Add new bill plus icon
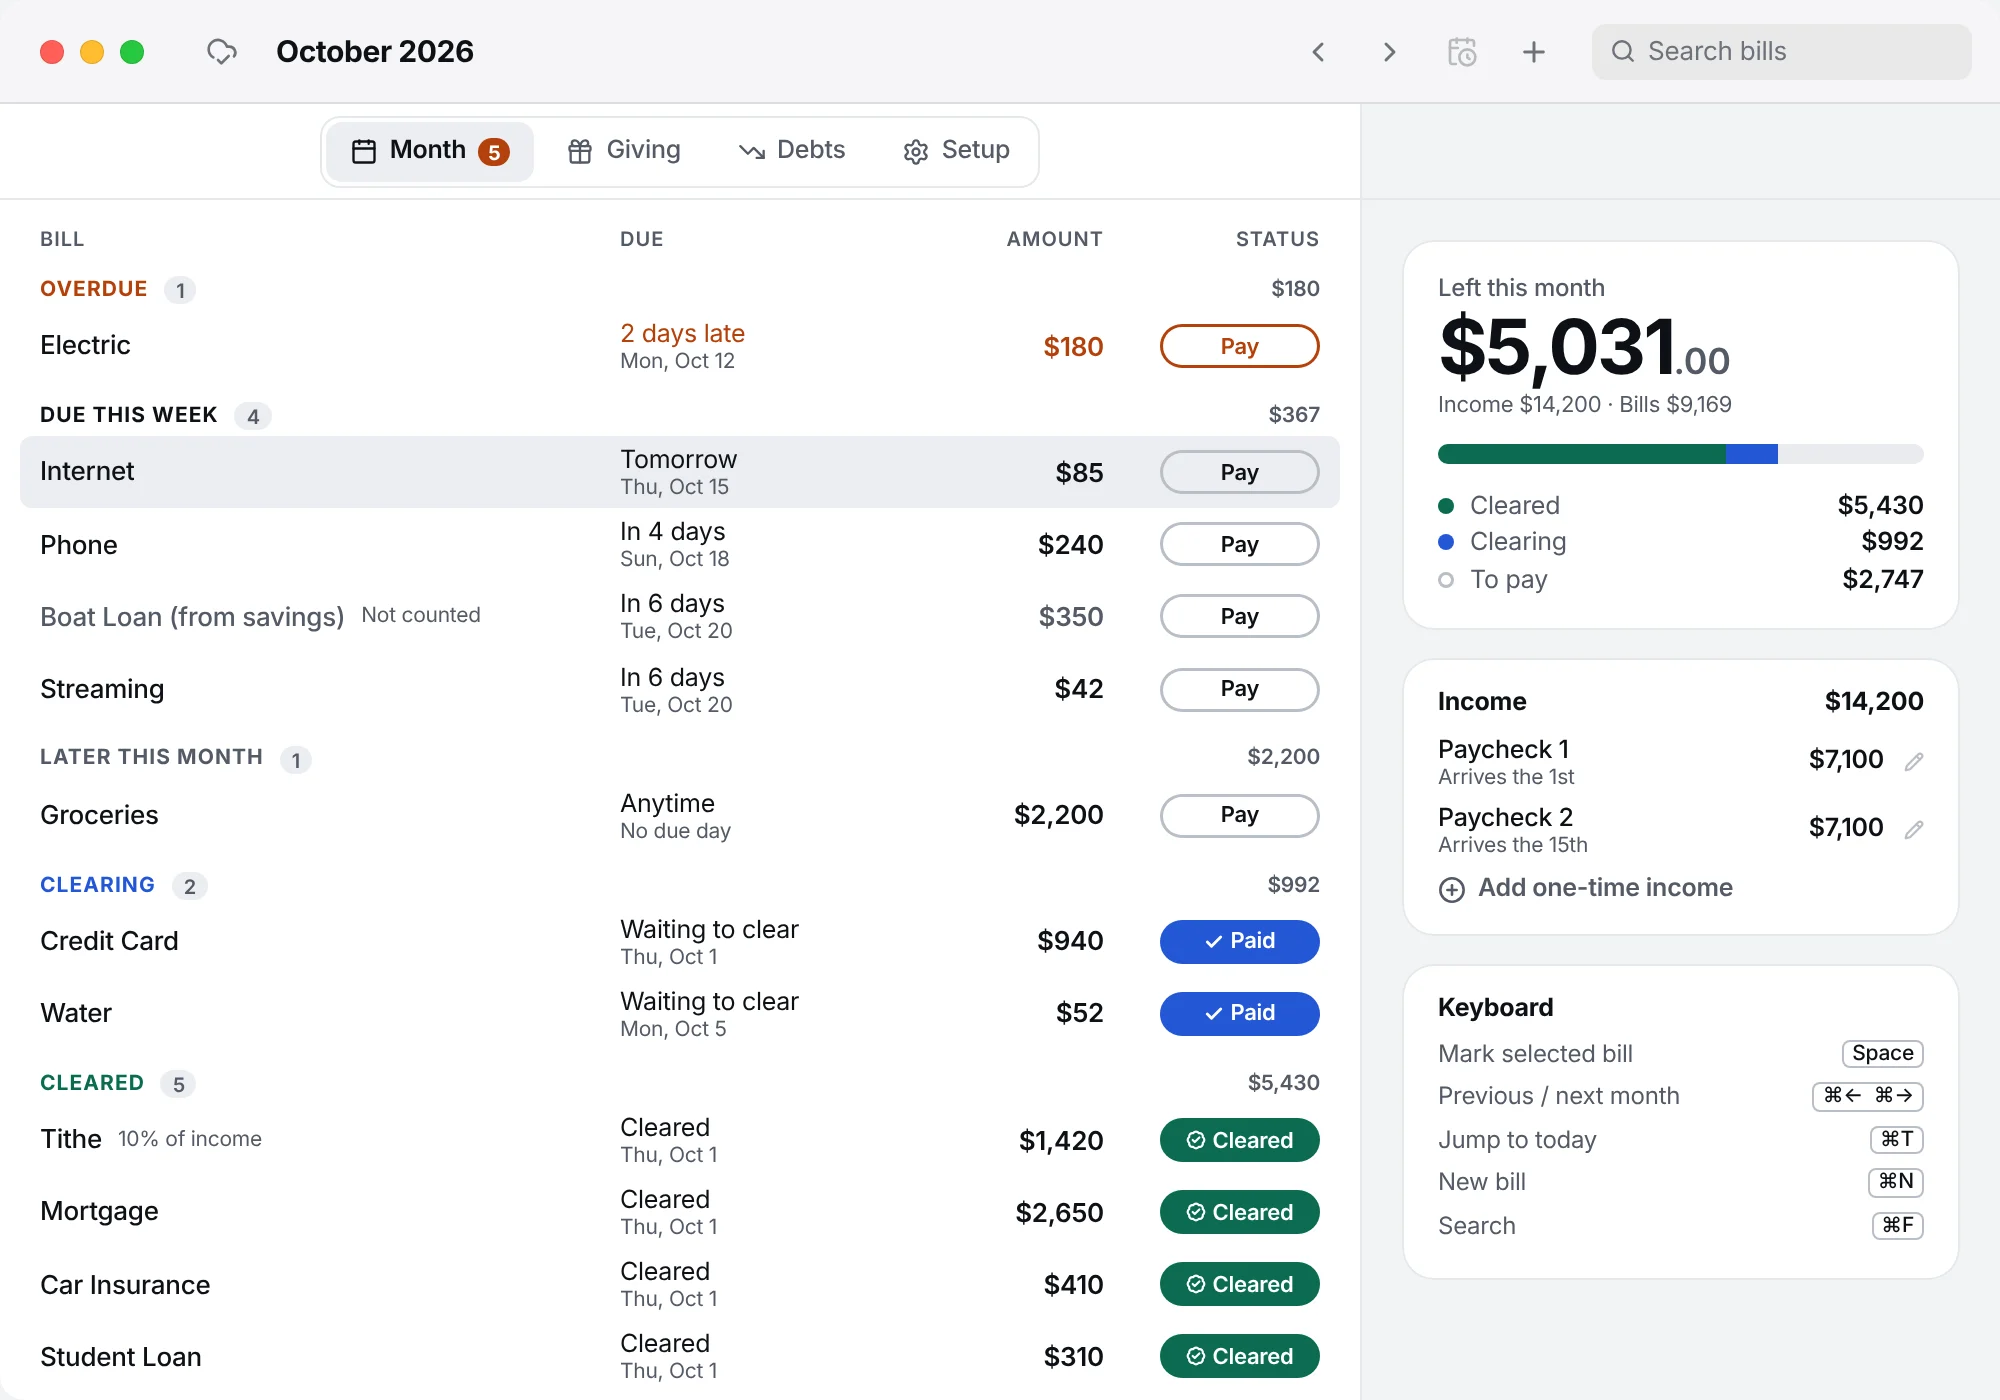The height and width of the screenshot is (1400, 2000). pyautogui.click(x=1534, y=52)
